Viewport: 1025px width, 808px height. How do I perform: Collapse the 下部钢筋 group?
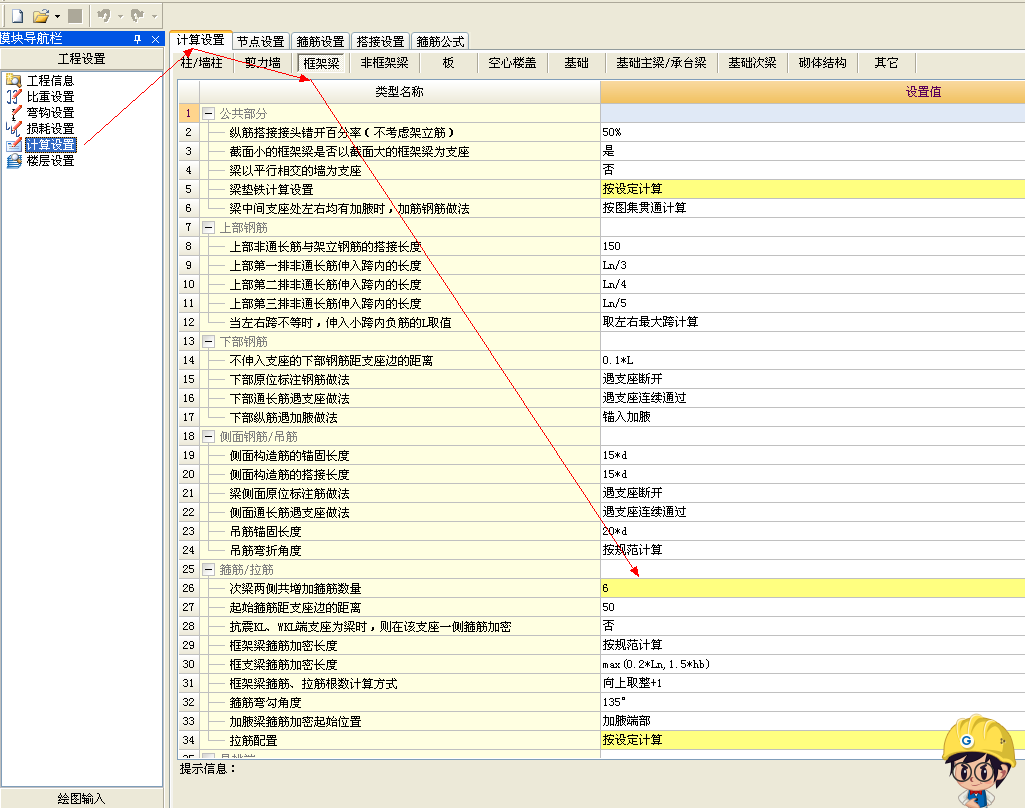coord(209,342)
